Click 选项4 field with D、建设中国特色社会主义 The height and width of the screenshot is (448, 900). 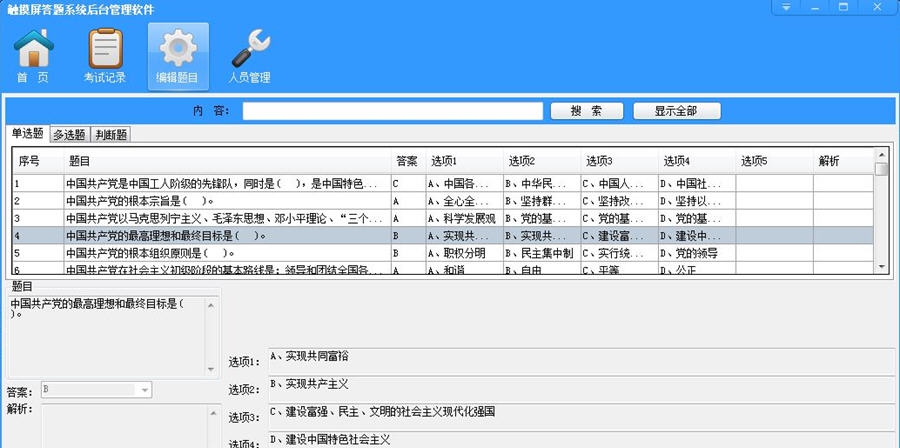click(581, 441)
